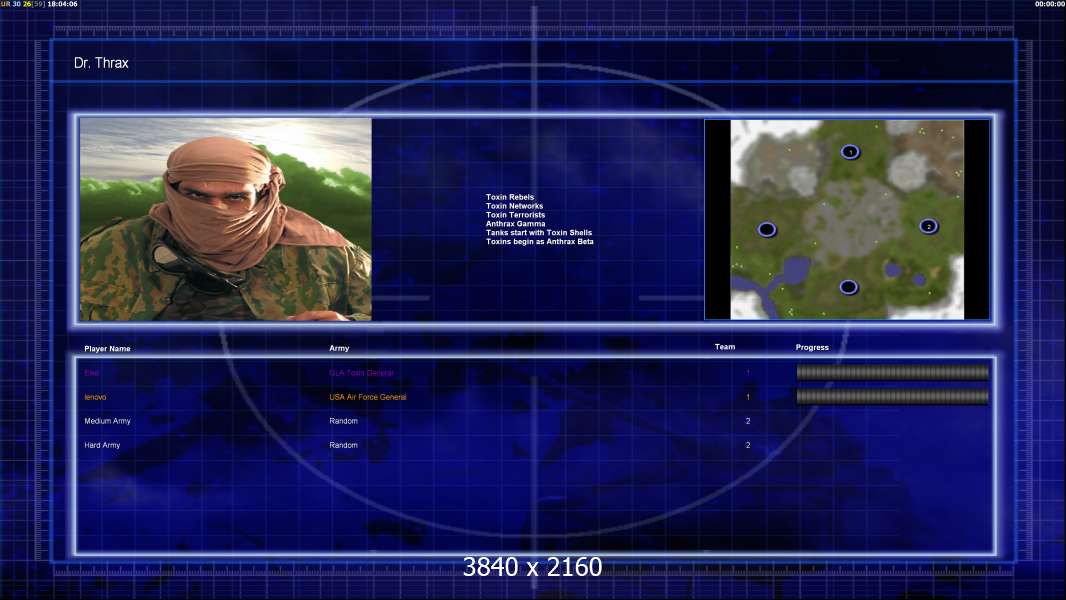Click team number for Hard Army

(x=748, y=445)
